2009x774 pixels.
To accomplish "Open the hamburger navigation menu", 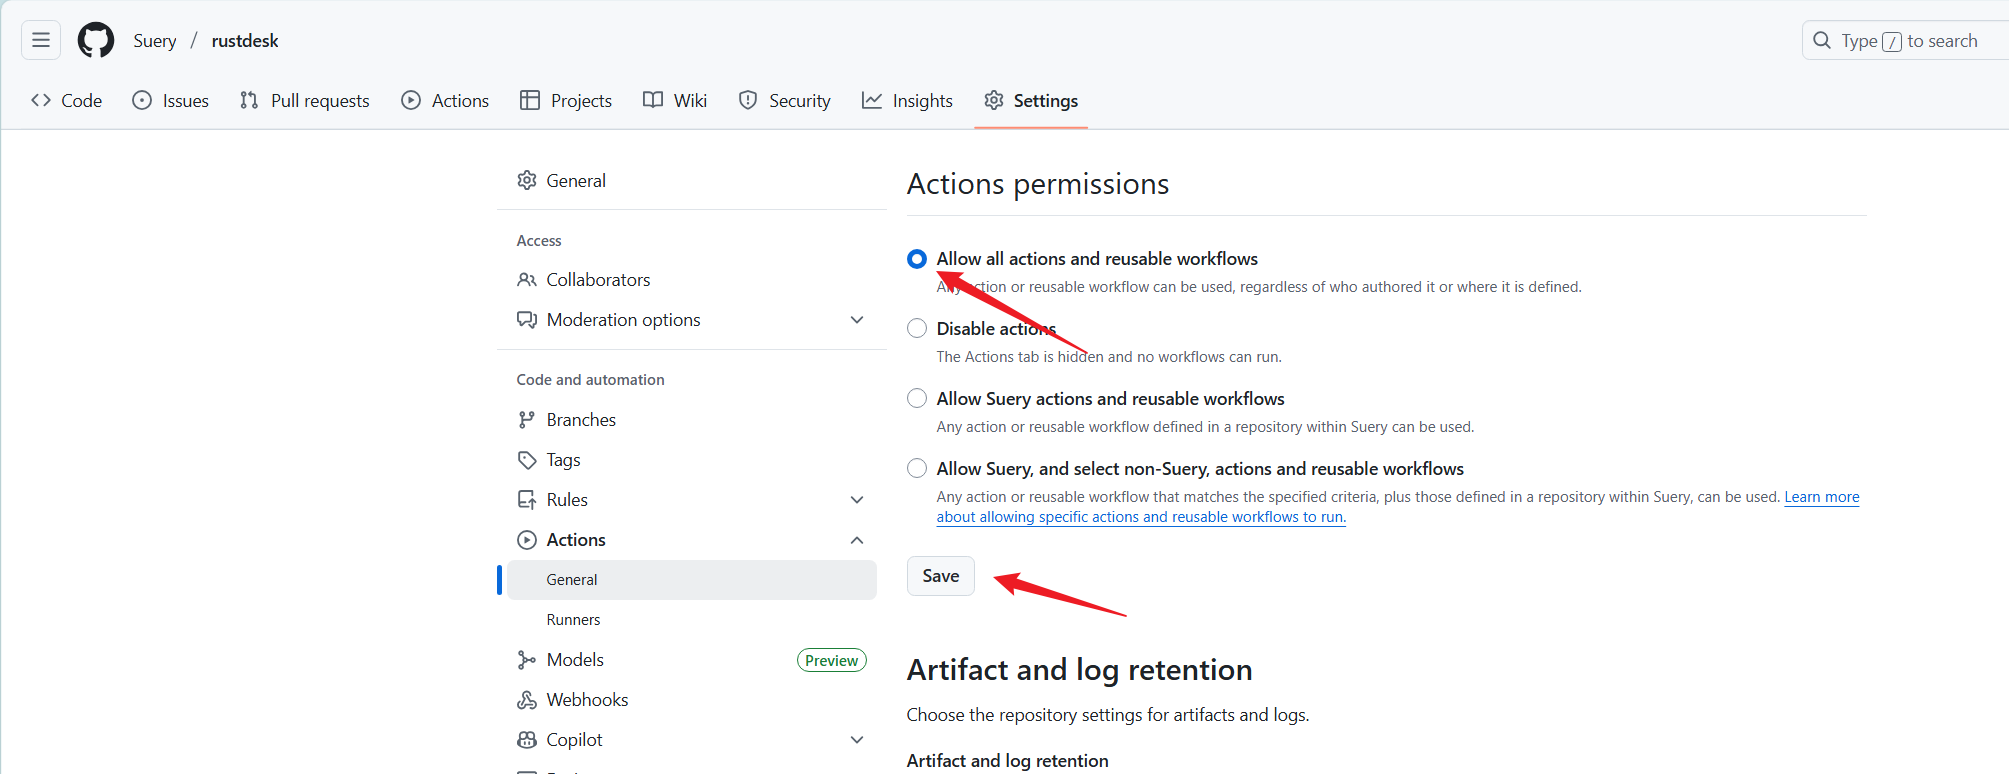I will [x=41, y=40].
